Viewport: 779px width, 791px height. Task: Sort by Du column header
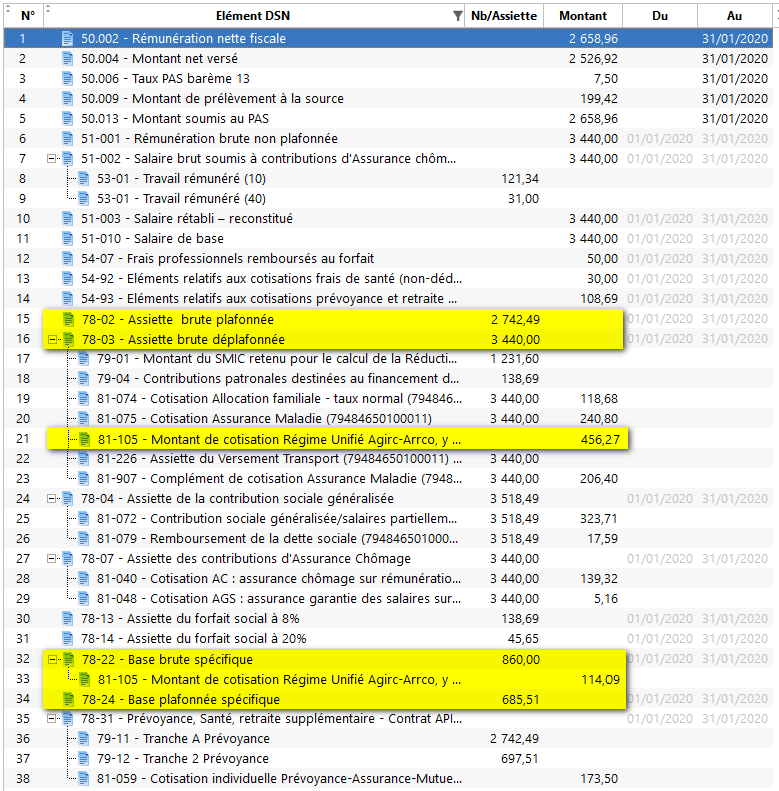click(660, 16)
